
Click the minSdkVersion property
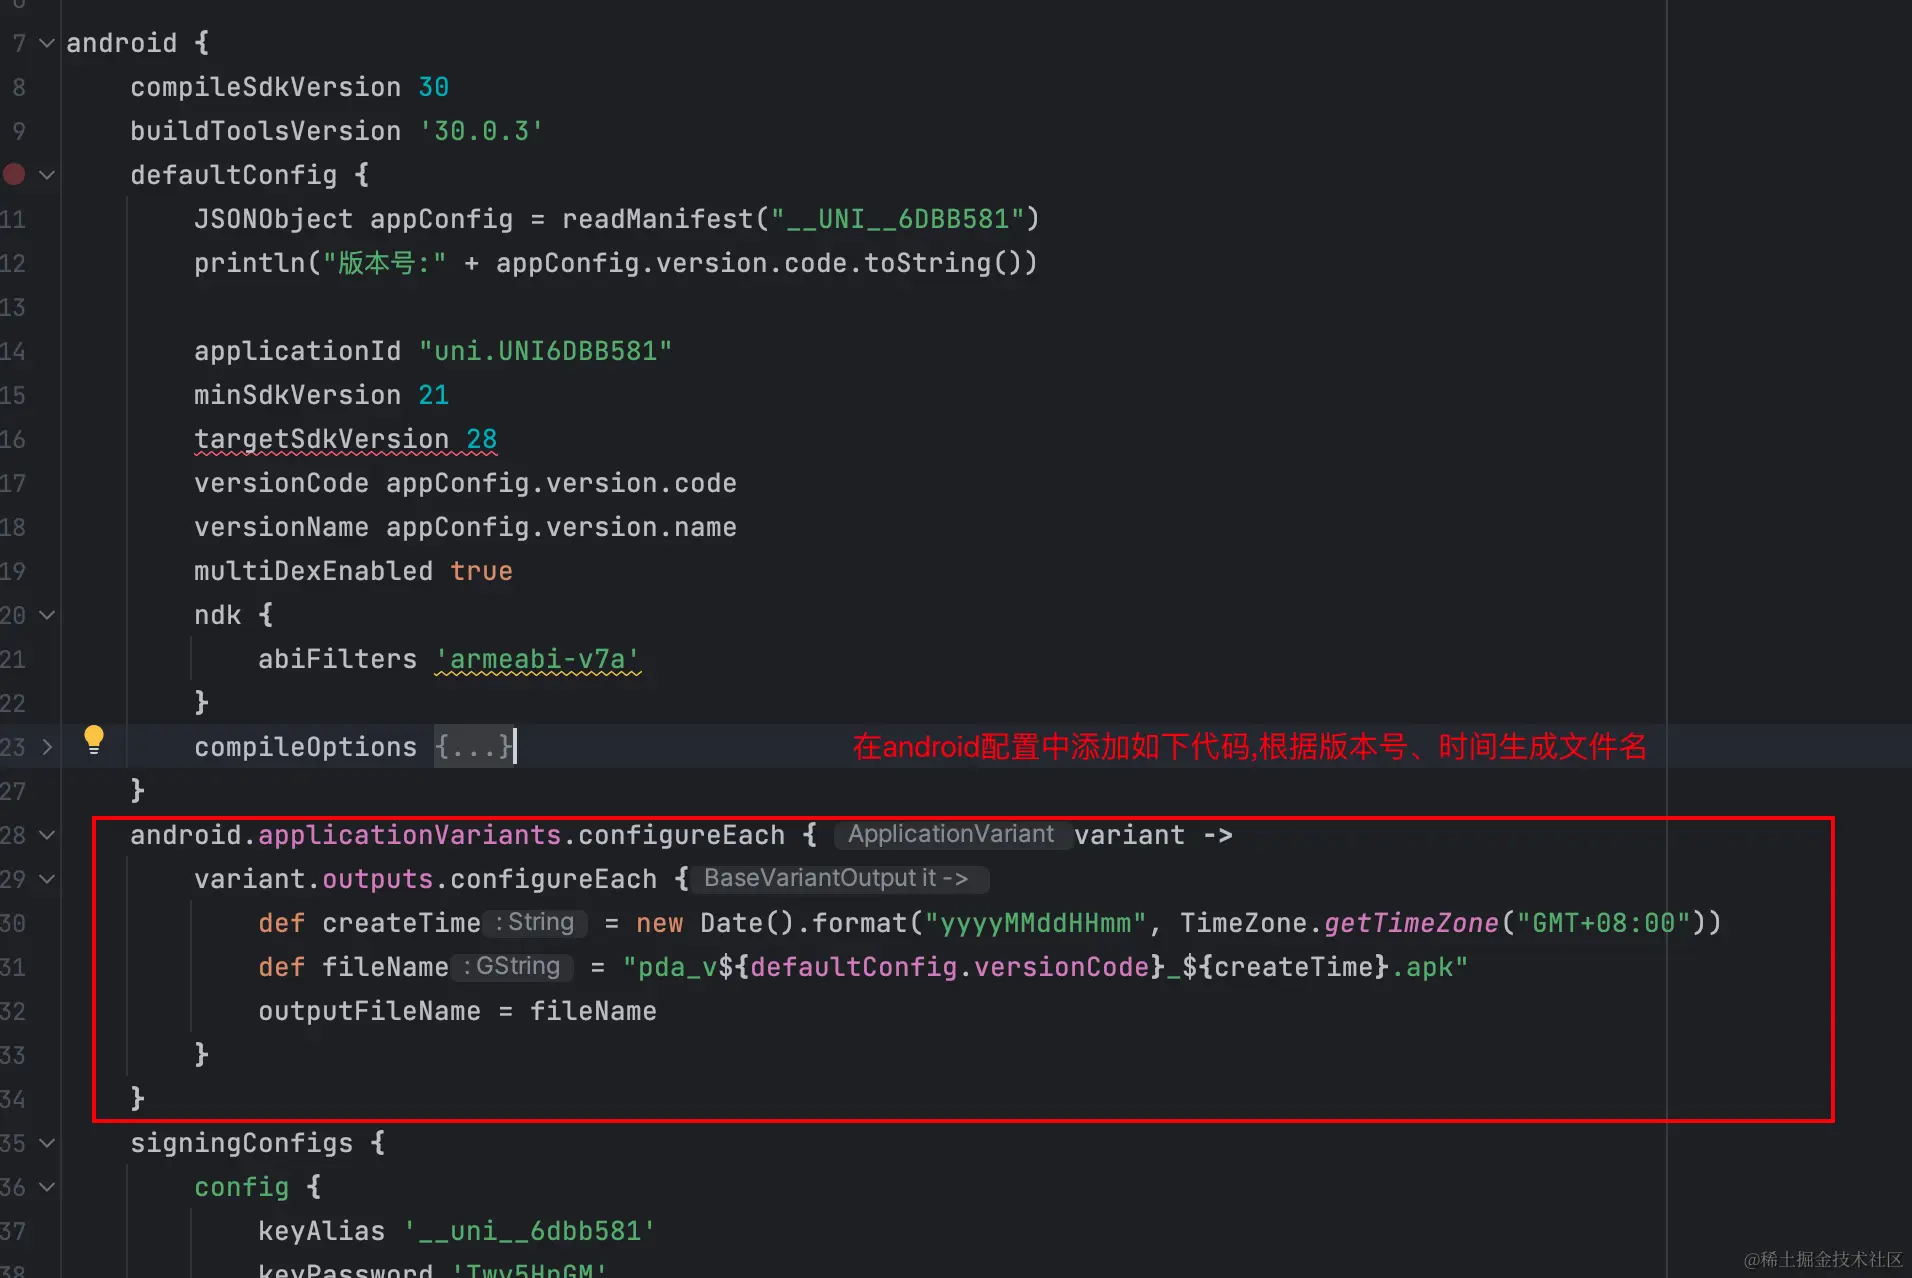(x=297, y=395)
